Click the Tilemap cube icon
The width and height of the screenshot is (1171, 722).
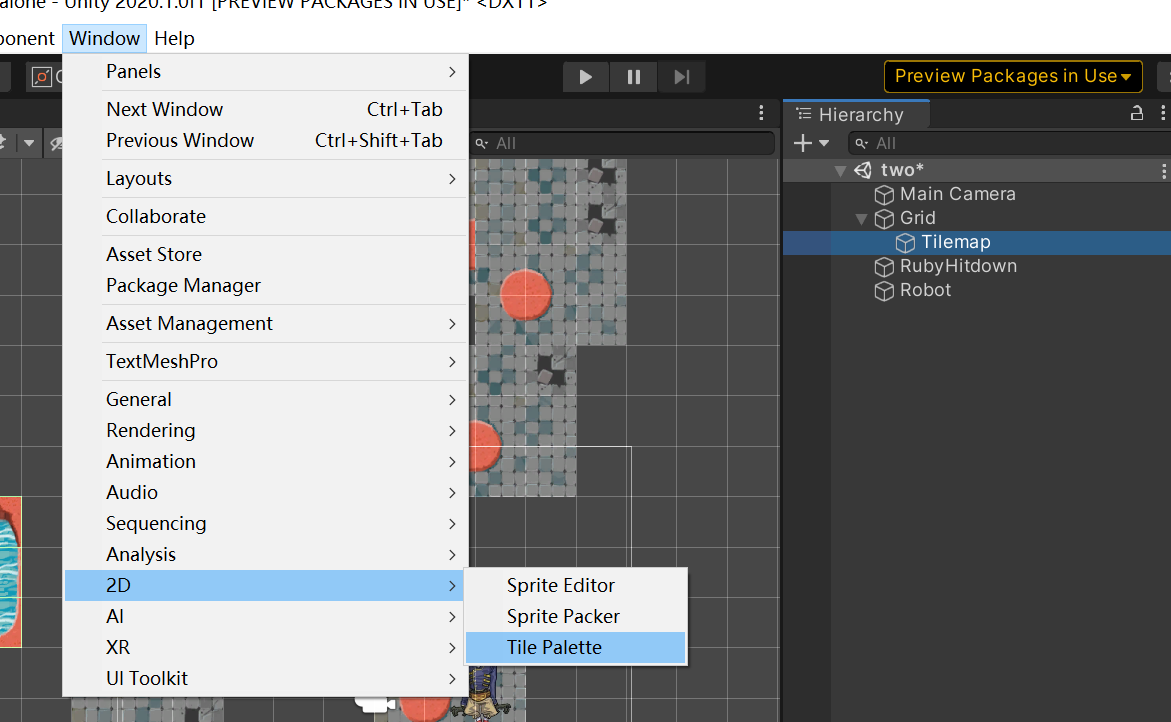(x=905, y=243)
